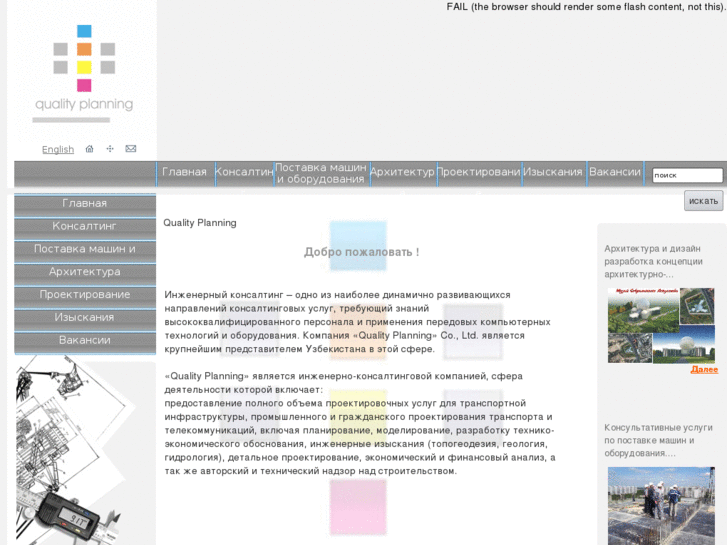Select Поставка машин и in left sidebar
The image size is (727, 545).
click(85, 249)
